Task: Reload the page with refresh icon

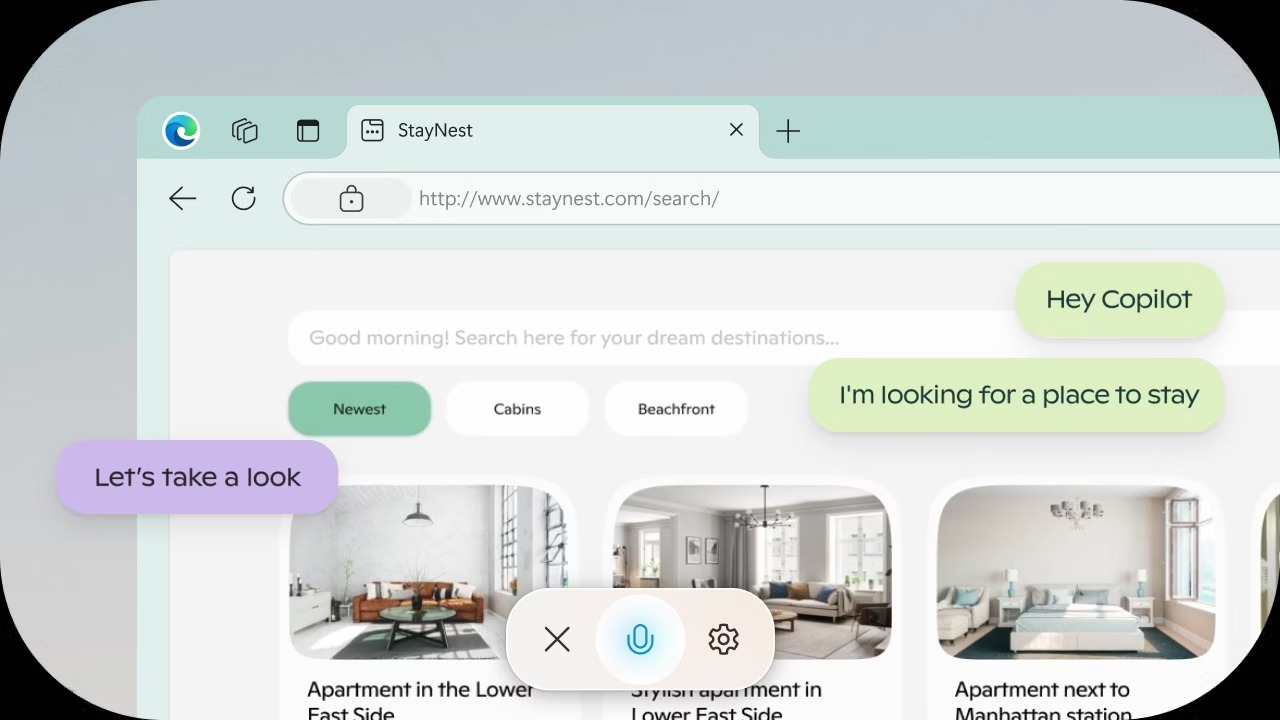Action: pos(244,198)
